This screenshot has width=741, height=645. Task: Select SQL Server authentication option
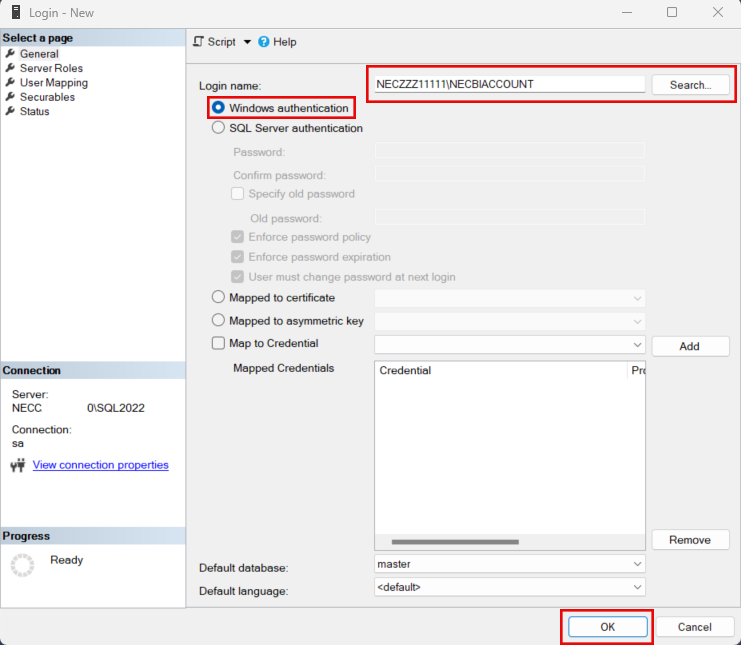(x=218, y=128)
